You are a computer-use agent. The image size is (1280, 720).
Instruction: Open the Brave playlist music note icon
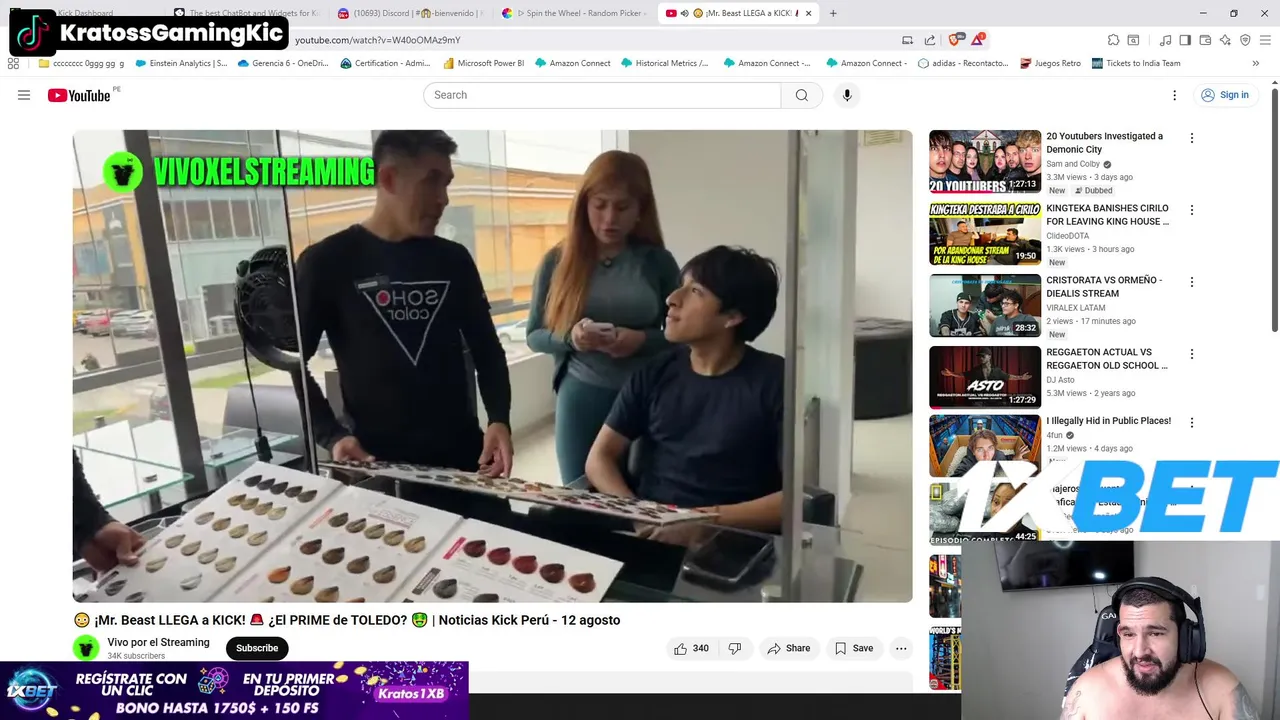[1165, 40]
